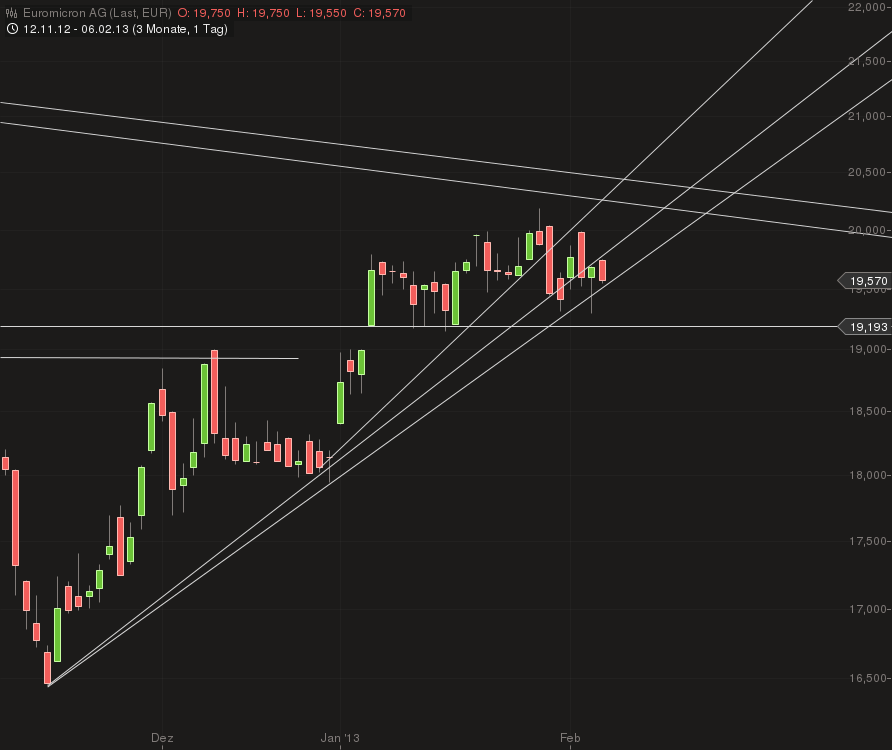Click the Jan '13 label on time axis

(340, 738)
